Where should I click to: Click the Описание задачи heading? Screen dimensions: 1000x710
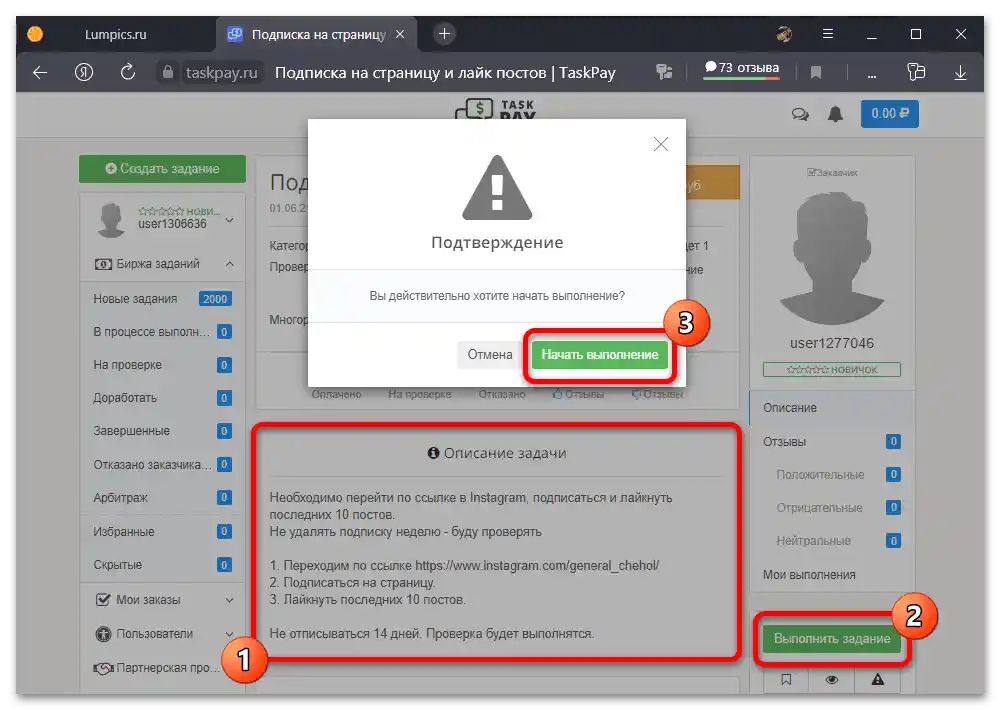(504, 454)
